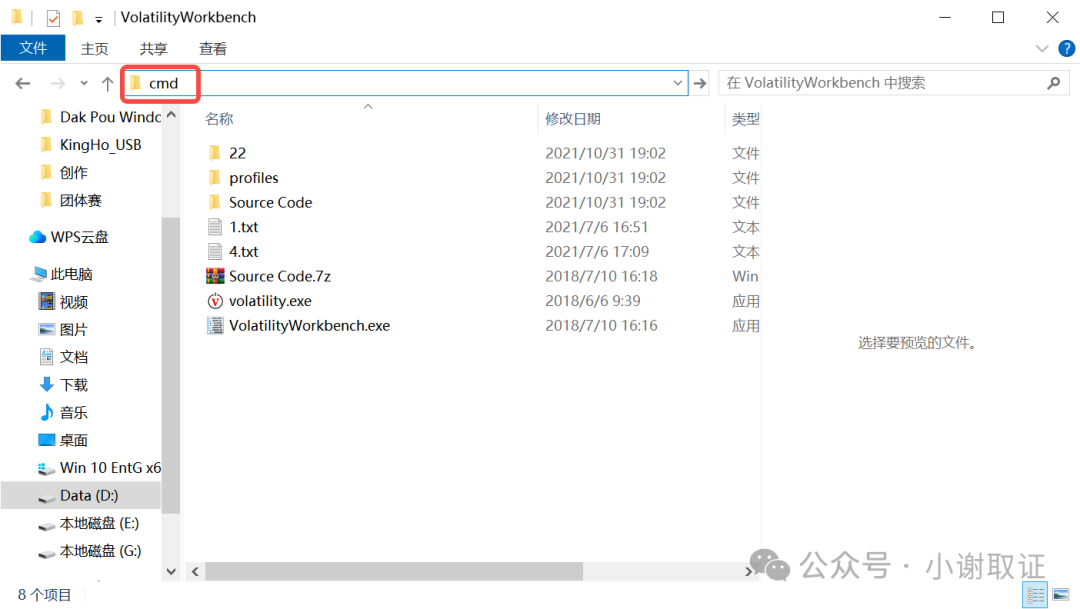Click navigation pane scroll up arrow
This screenshot has width=1080, height=609.
tap(171, 115)
